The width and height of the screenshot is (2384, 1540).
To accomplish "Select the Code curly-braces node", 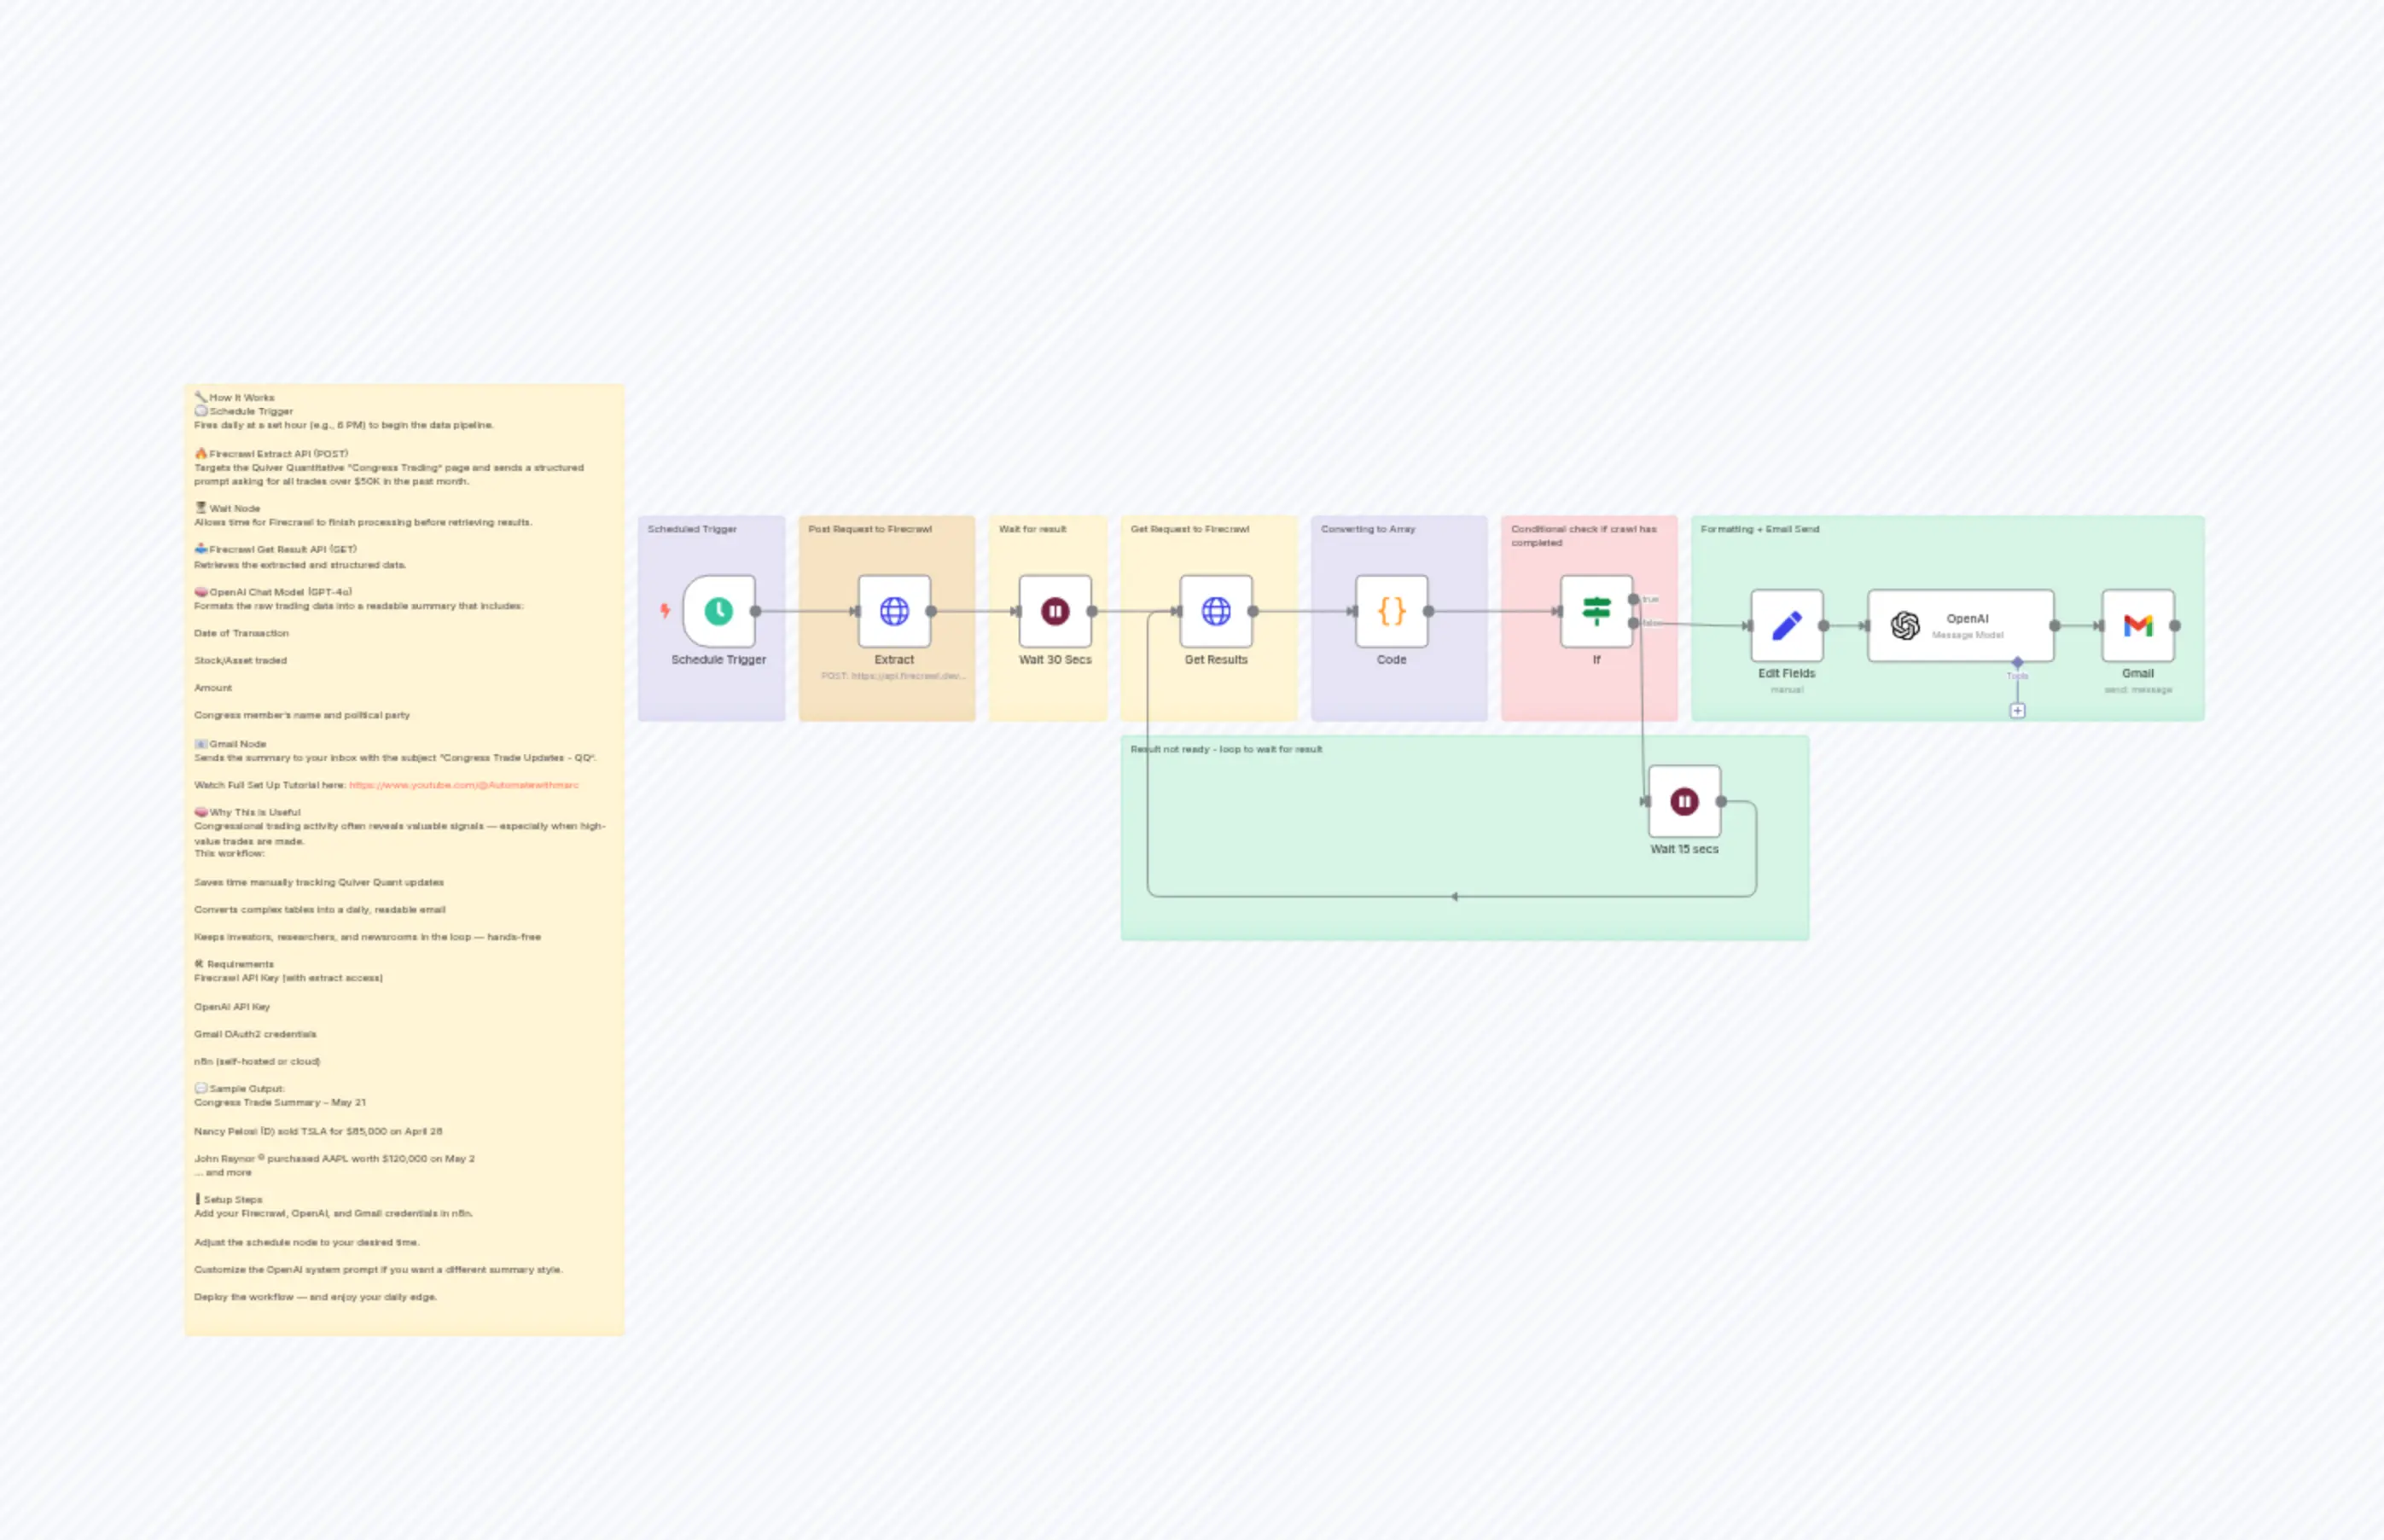I will pyautogui.click(x=1391, y=611).
